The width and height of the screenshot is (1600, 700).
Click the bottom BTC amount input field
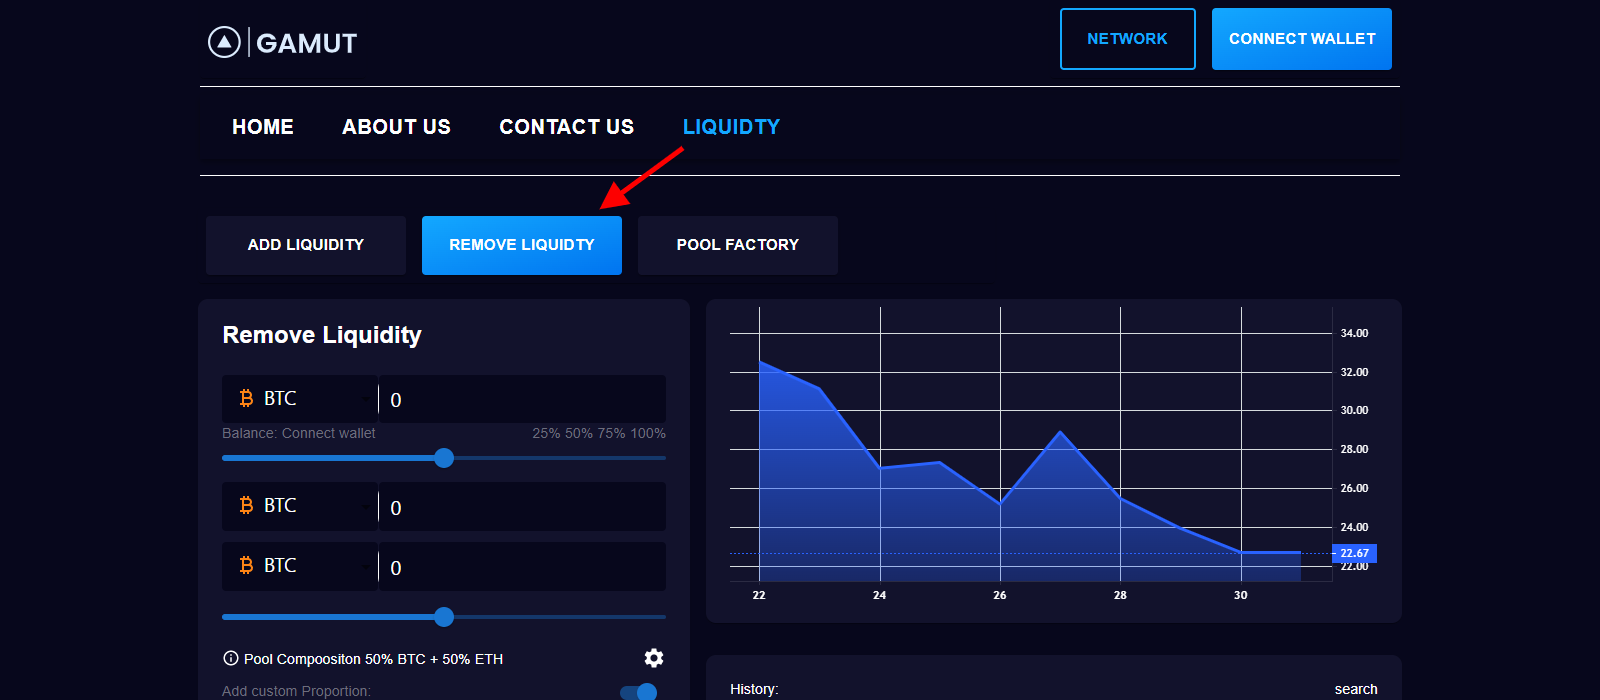tap(522, 566)
